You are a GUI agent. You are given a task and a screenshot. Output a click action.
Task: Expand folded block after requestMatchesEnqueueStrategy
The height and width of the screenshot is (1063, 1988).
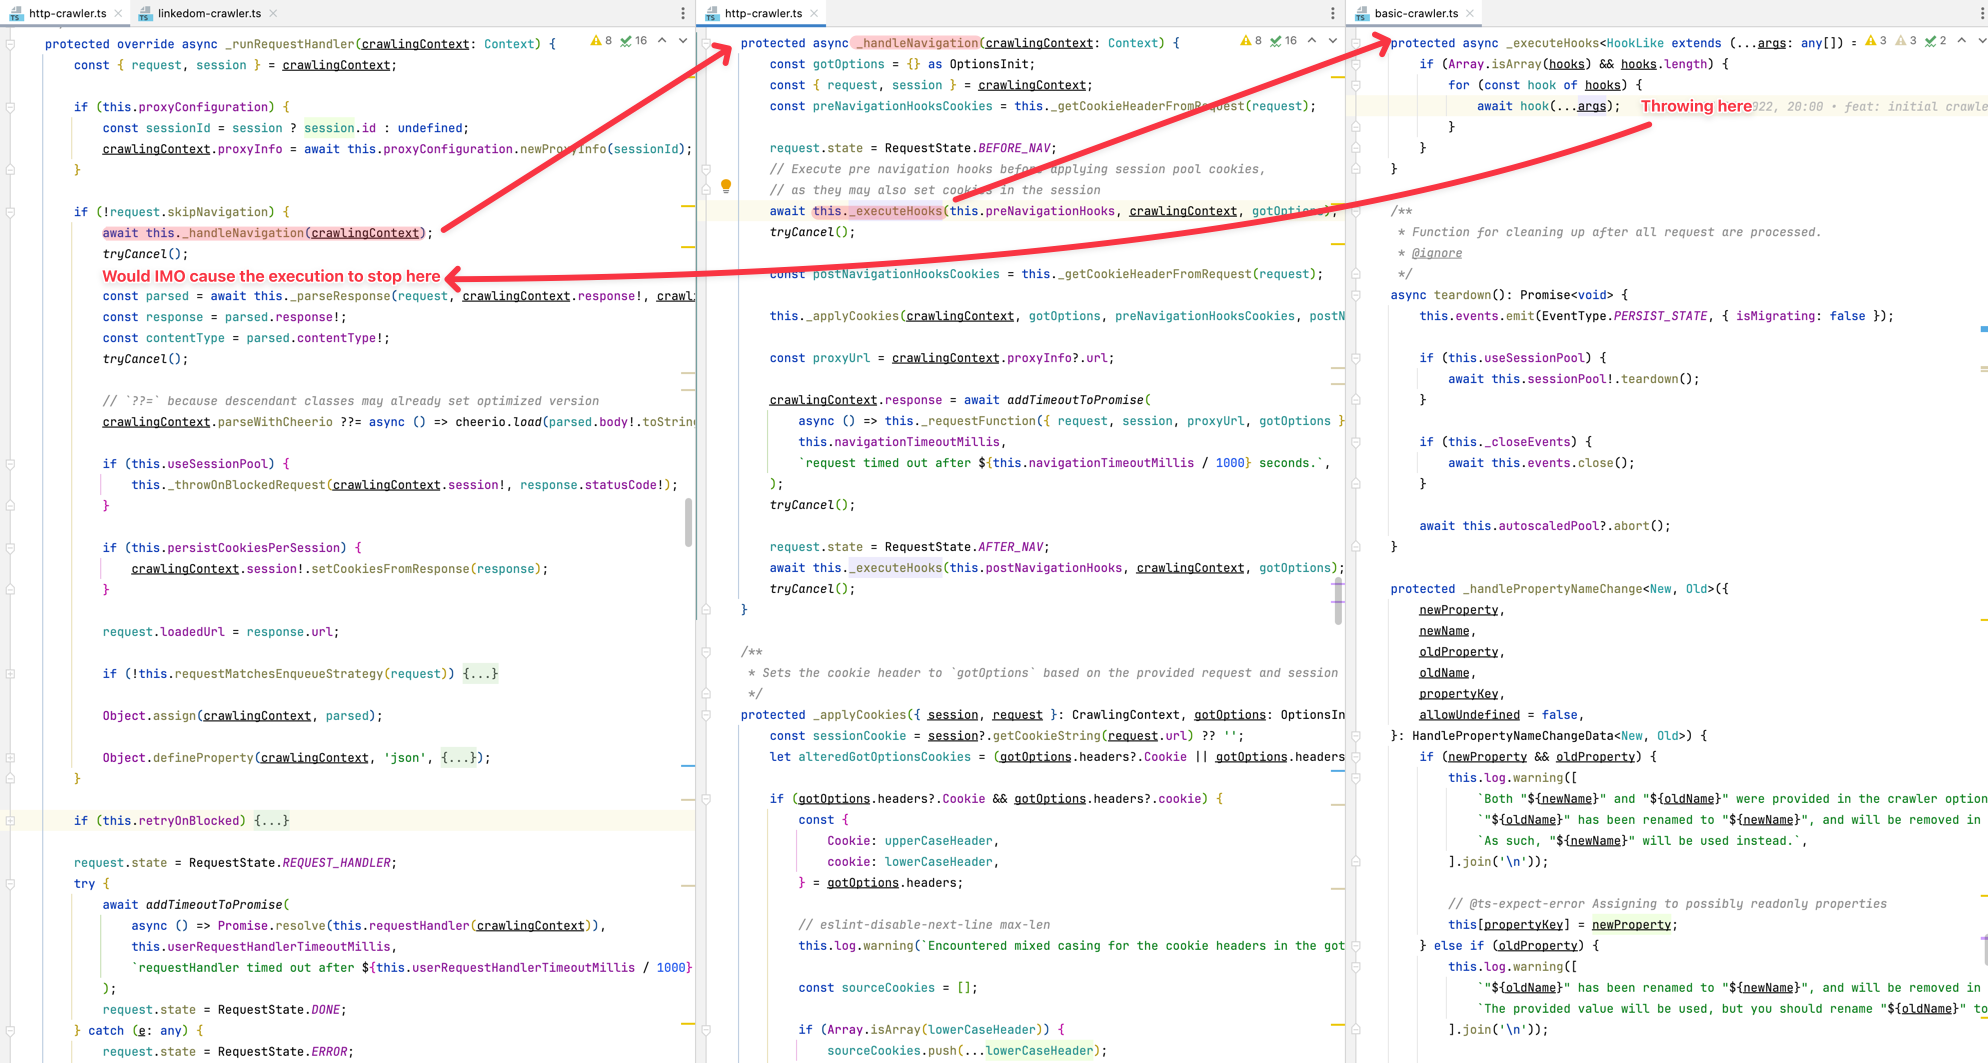tap(480, 674)
